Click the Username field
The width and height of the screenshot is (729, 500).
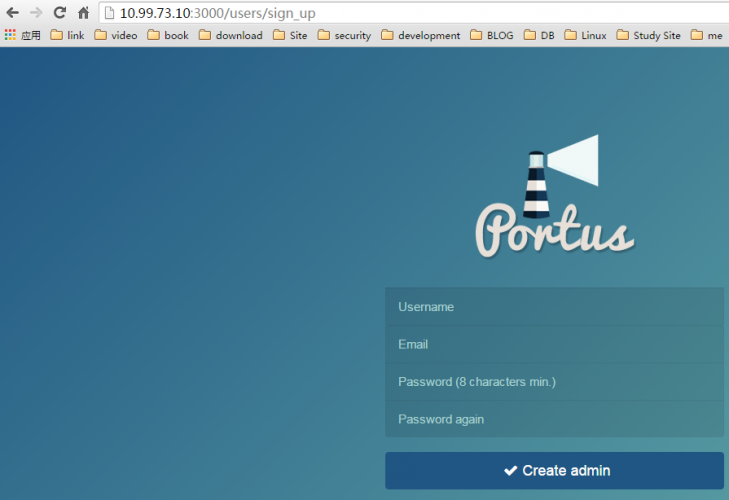pyautogui.click(x=554, y=307)
